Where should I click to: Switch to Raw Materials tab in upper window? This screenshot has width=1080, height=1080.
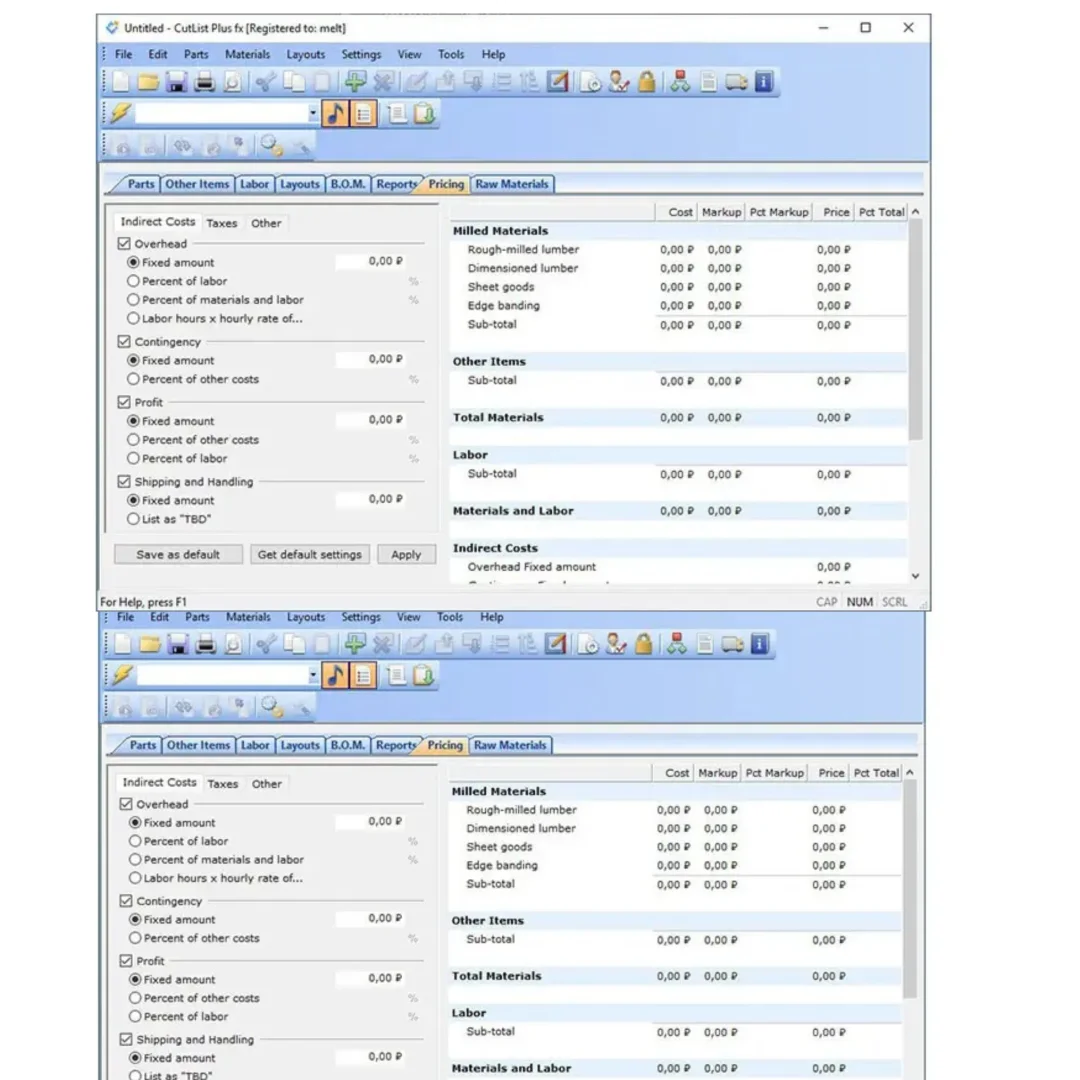click(511, 184)
